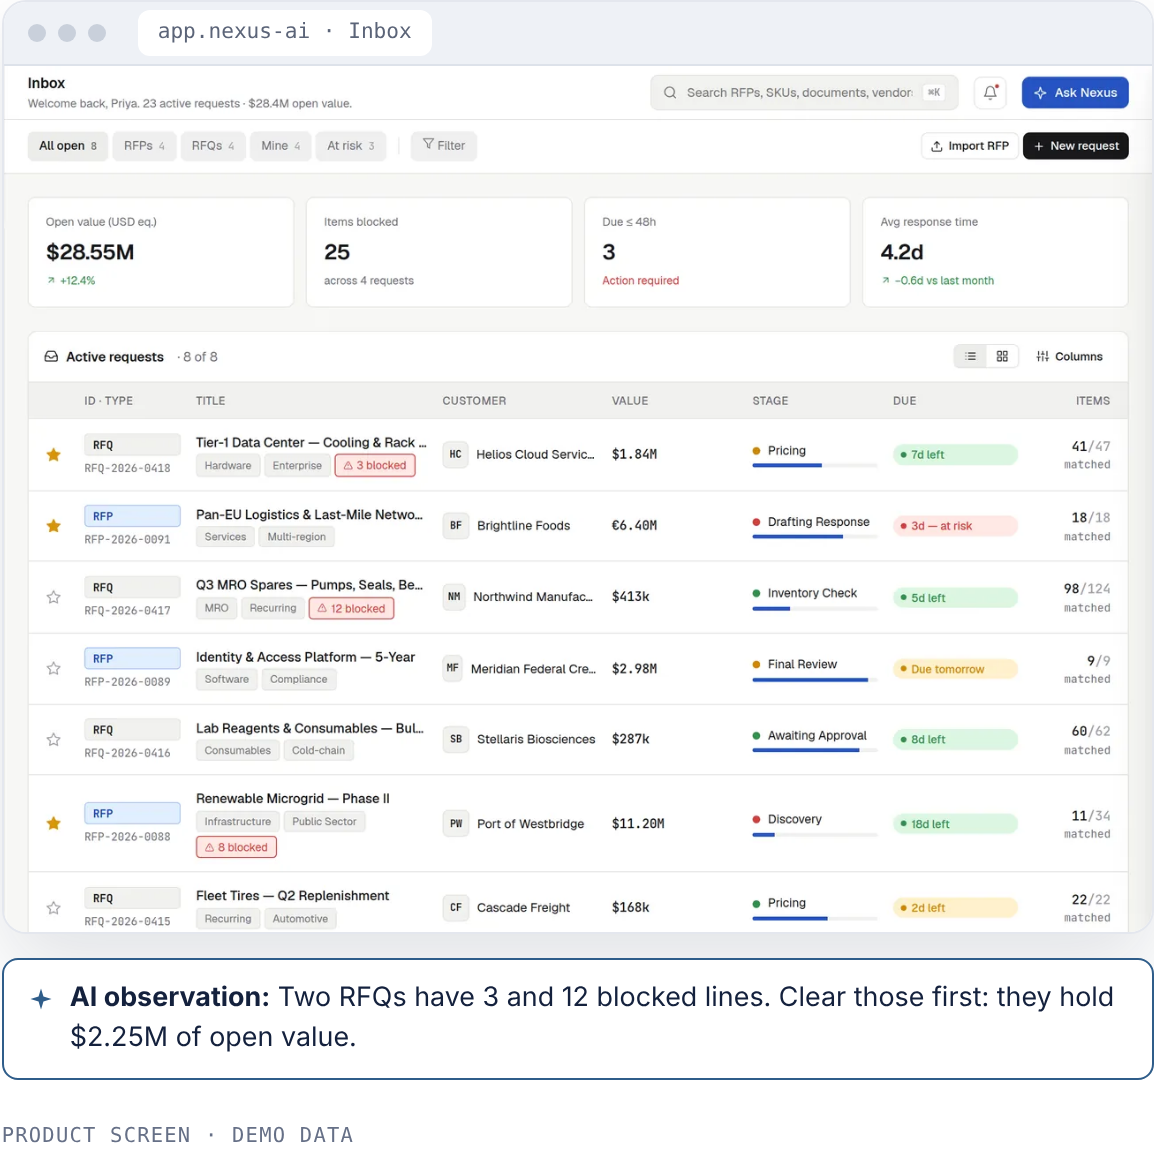Image resolution: width=1154 pixels, height=1154 pixels.
Task: Click the search RFPs input field
Action: pyautogui.click(x=804, y=93)
